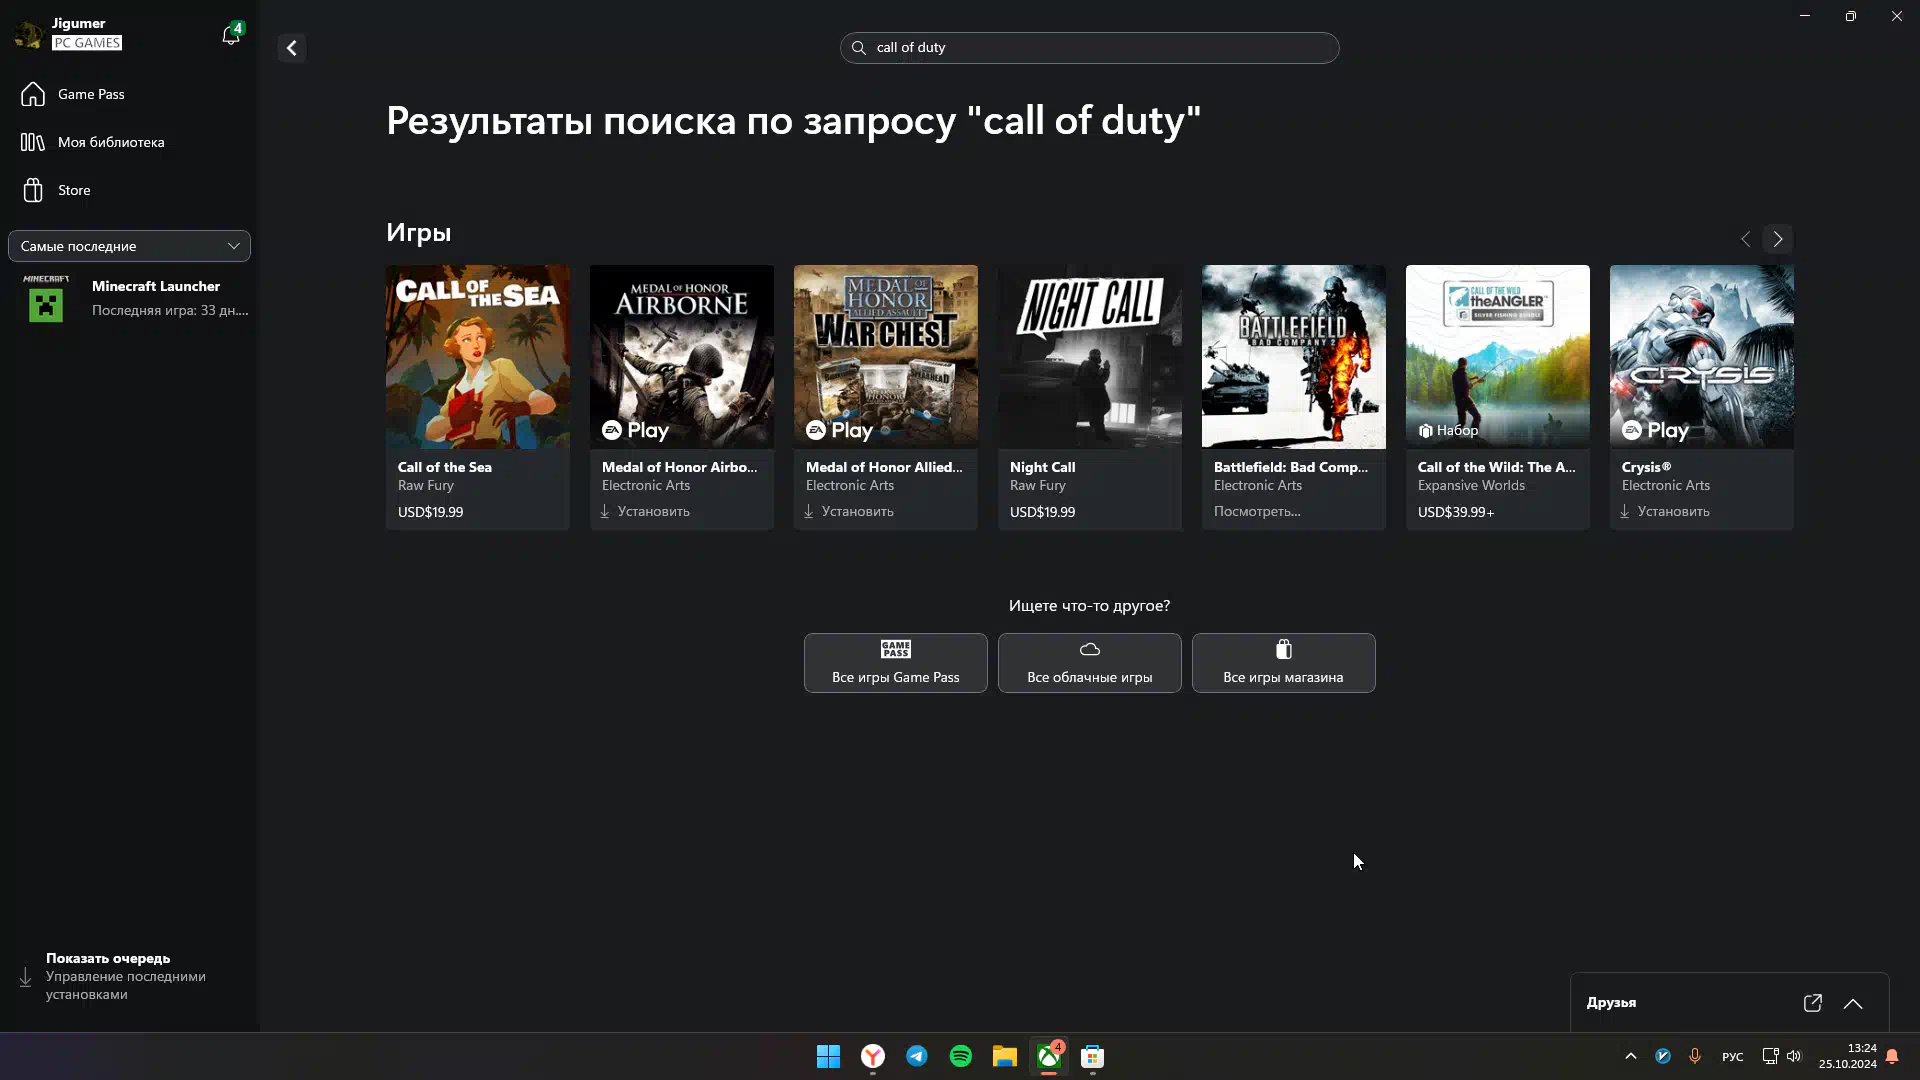Go back with the back arrow

click(x=292, y=48)
